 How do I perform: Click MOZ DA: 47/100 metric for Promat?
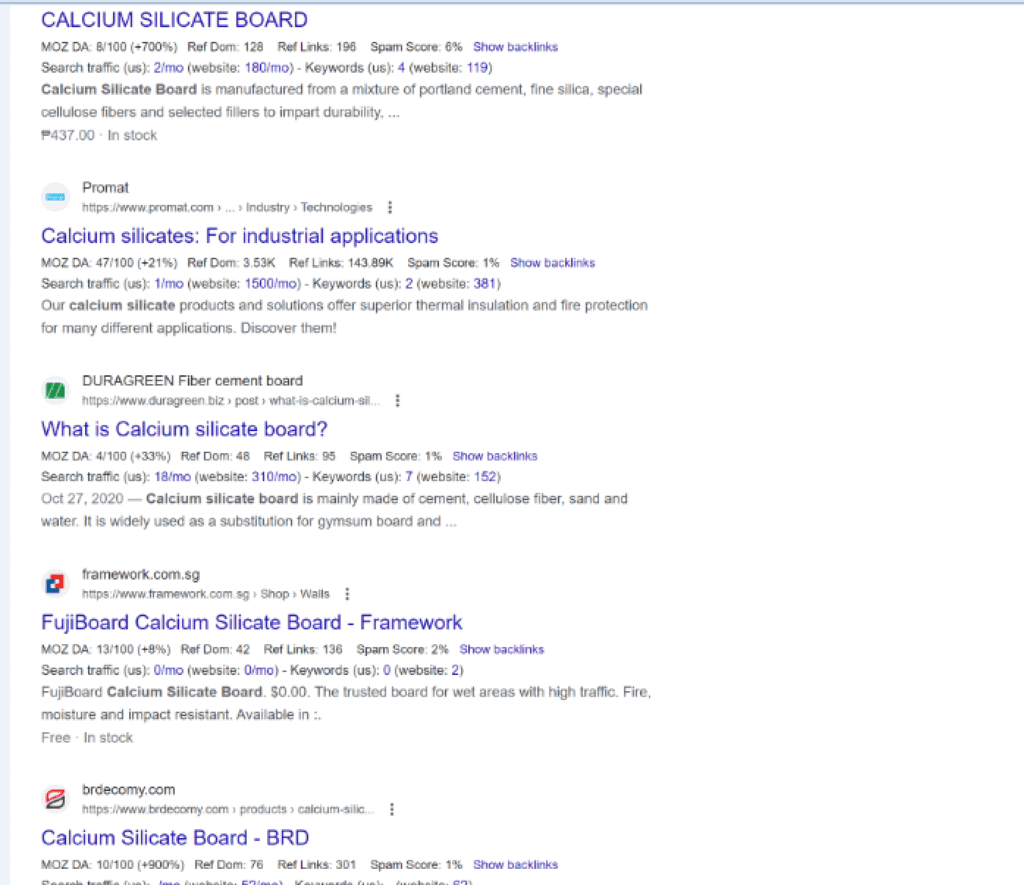pyautogui.click(x=109, y=263)
